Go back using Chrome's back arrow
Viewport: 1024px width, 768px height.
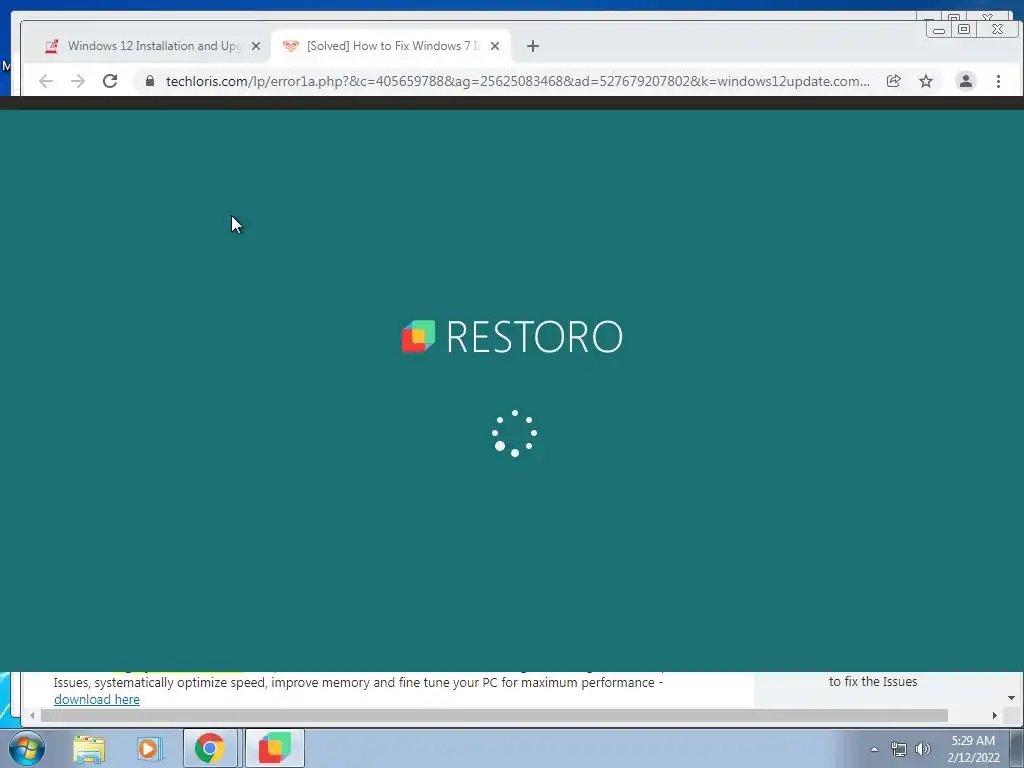pyautogui.click(x=46, y=81)
